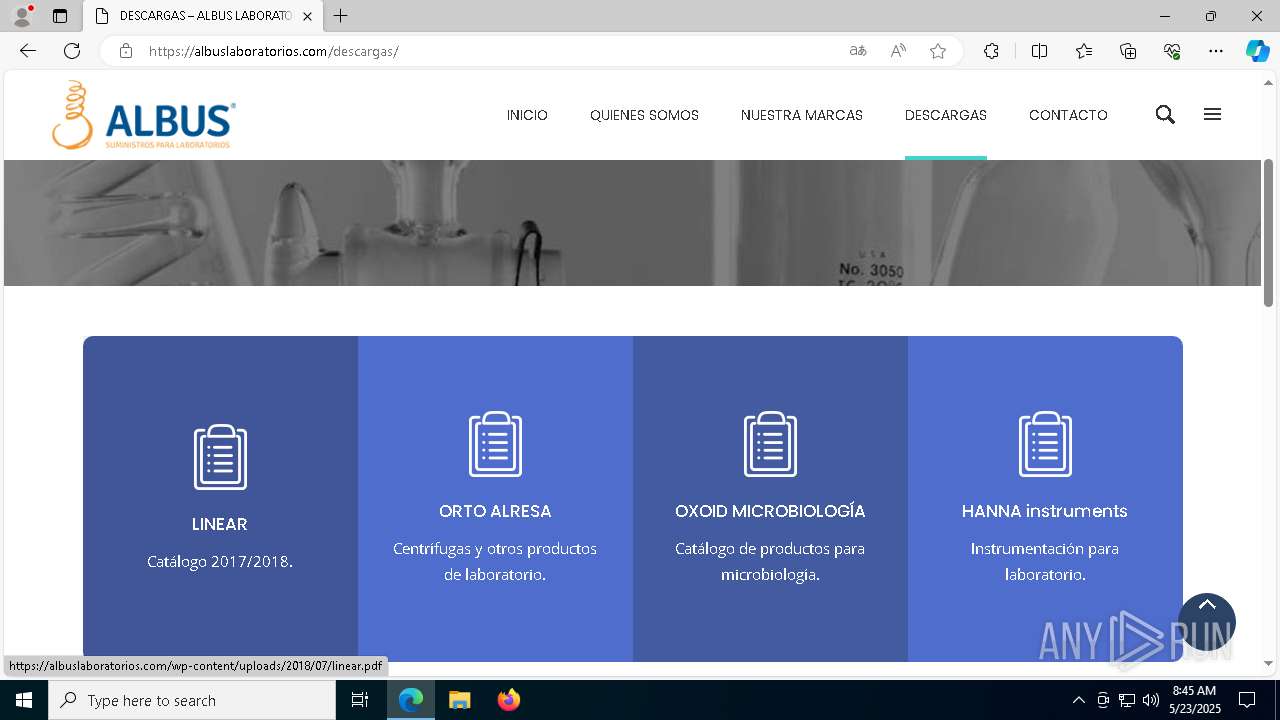The width and height of the screenshot is (1280, 720).
Task: Click the LINEAR heading link
Action: 220,524
